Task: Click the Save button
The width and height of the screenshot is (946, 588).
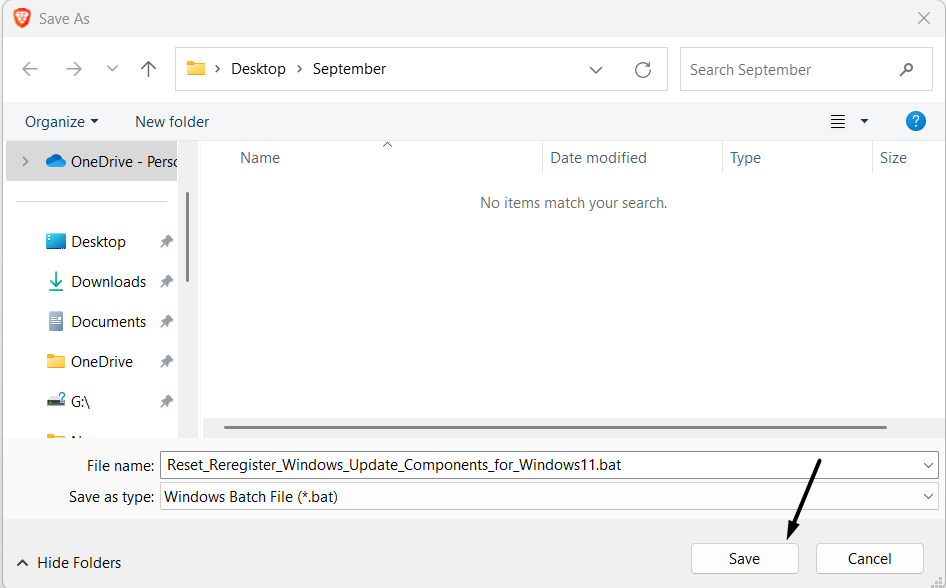Action: click(x=744, y=559)
